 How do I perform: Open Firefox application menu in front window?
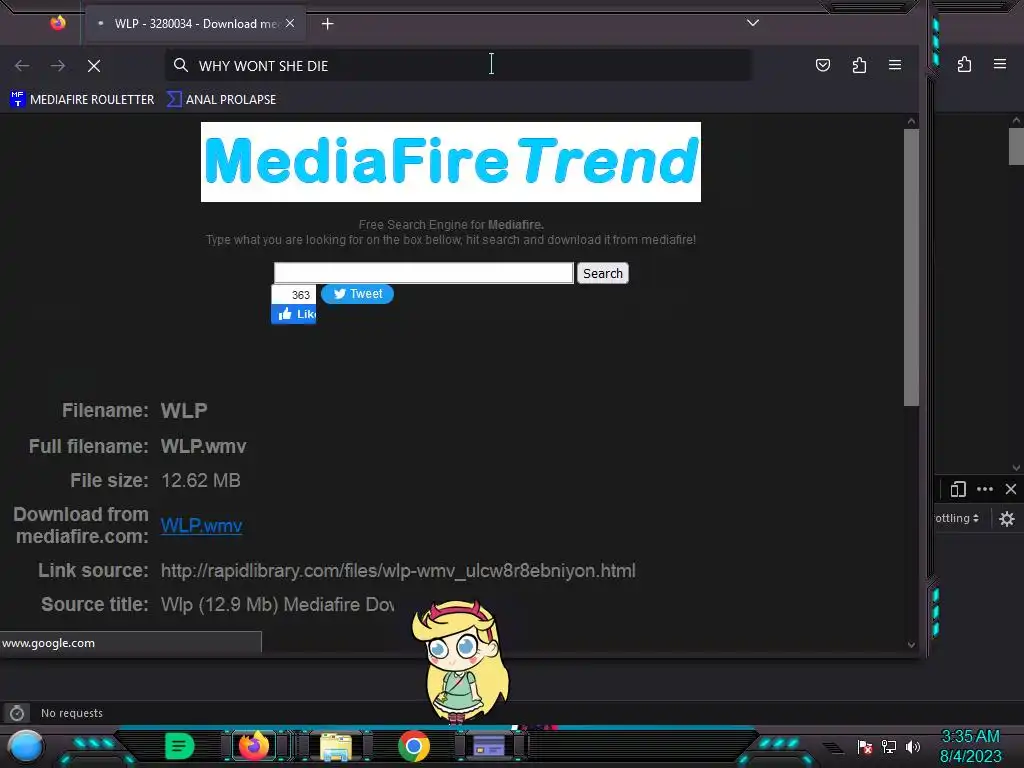point(895,65)
